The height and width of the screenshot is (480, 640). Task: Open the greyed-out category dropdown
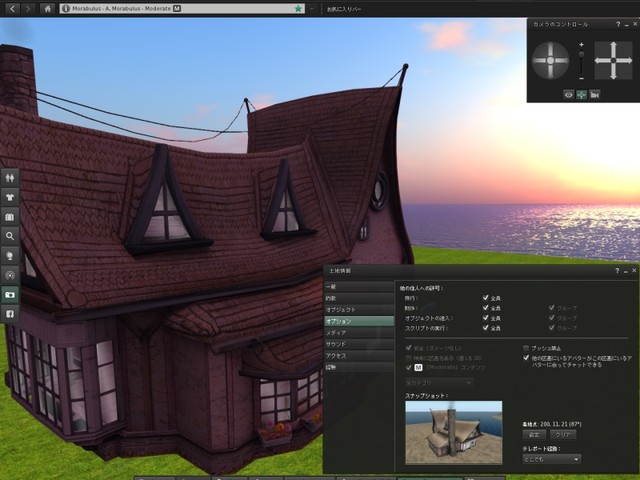point(439,382)
